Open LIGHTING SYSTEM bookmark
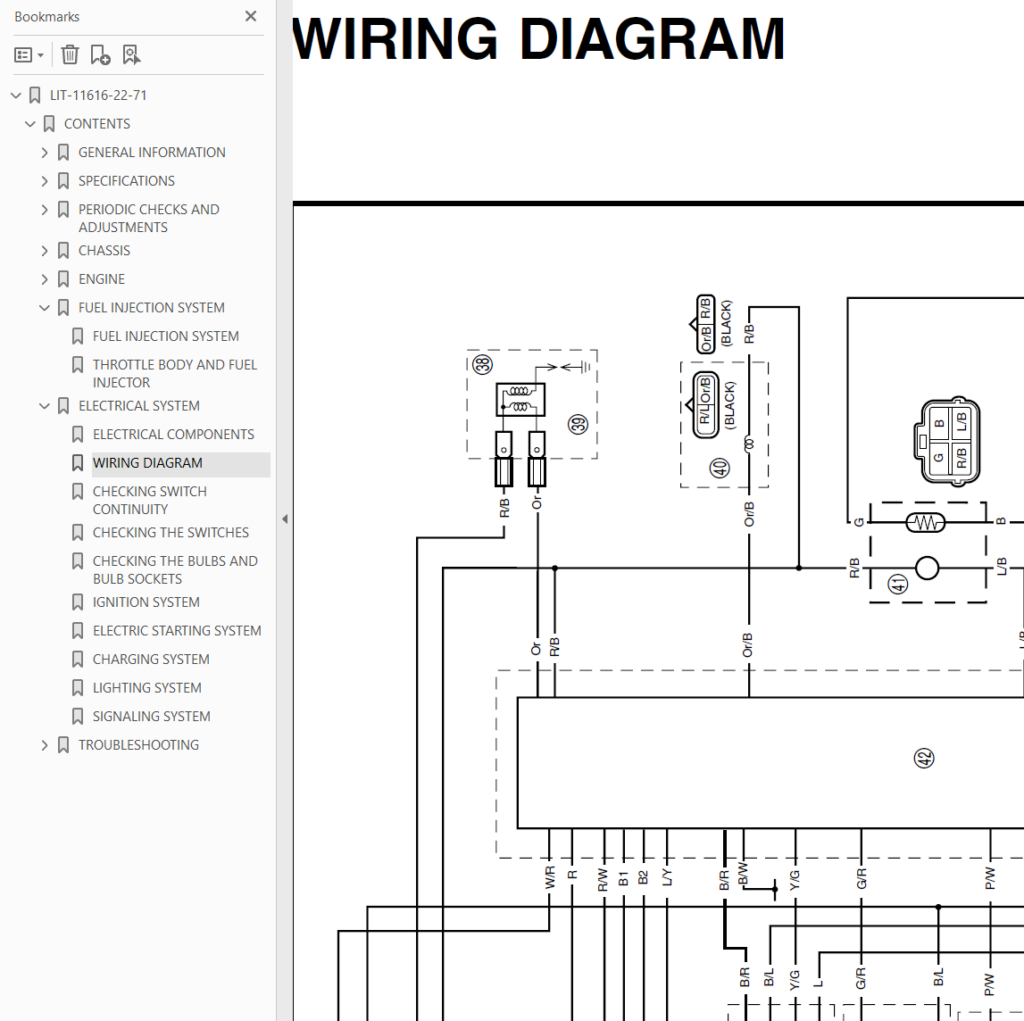Screen dimensions: 1024x1021 pyautogui.click(x=148, y=688)
